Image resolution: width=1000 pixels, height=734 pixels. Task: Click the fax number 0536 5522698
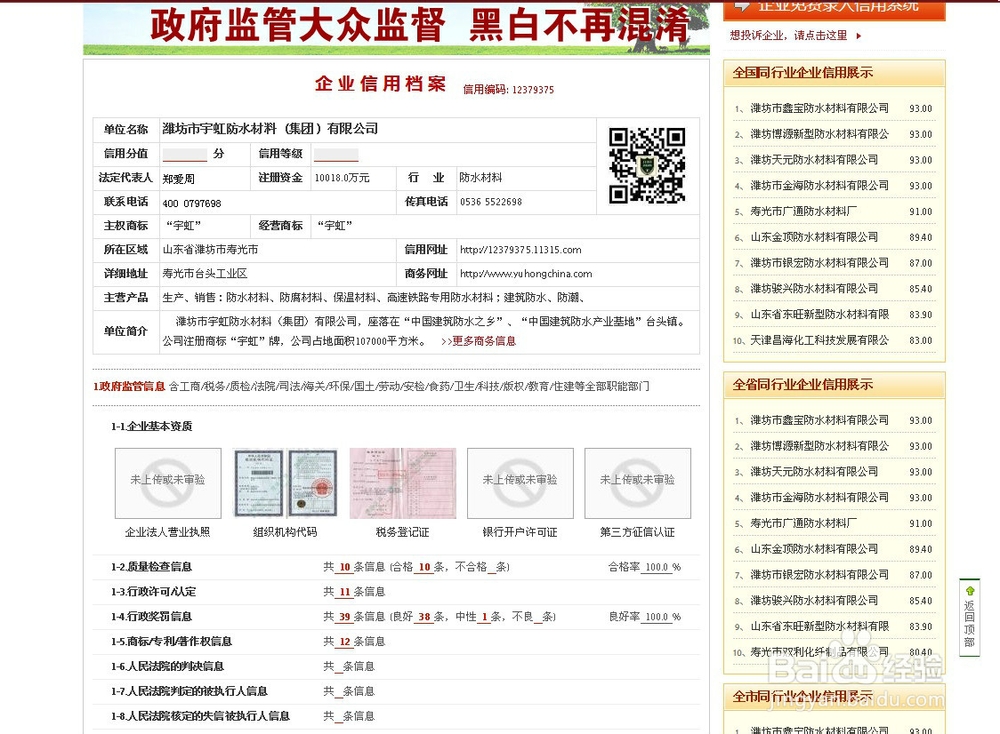pos(491,202)
